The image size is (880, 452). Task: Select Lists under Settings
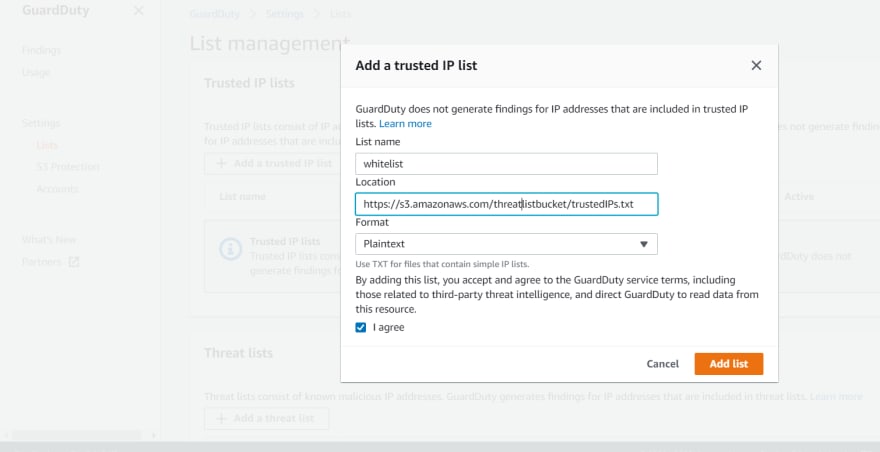(47, 145)
